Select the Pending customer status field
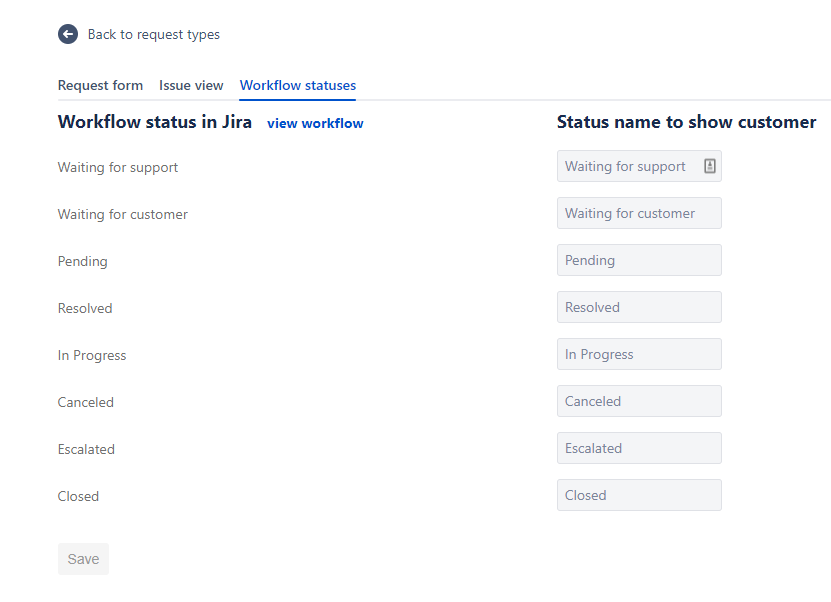This screenshot has height=602, width=831. coord(639,260)
